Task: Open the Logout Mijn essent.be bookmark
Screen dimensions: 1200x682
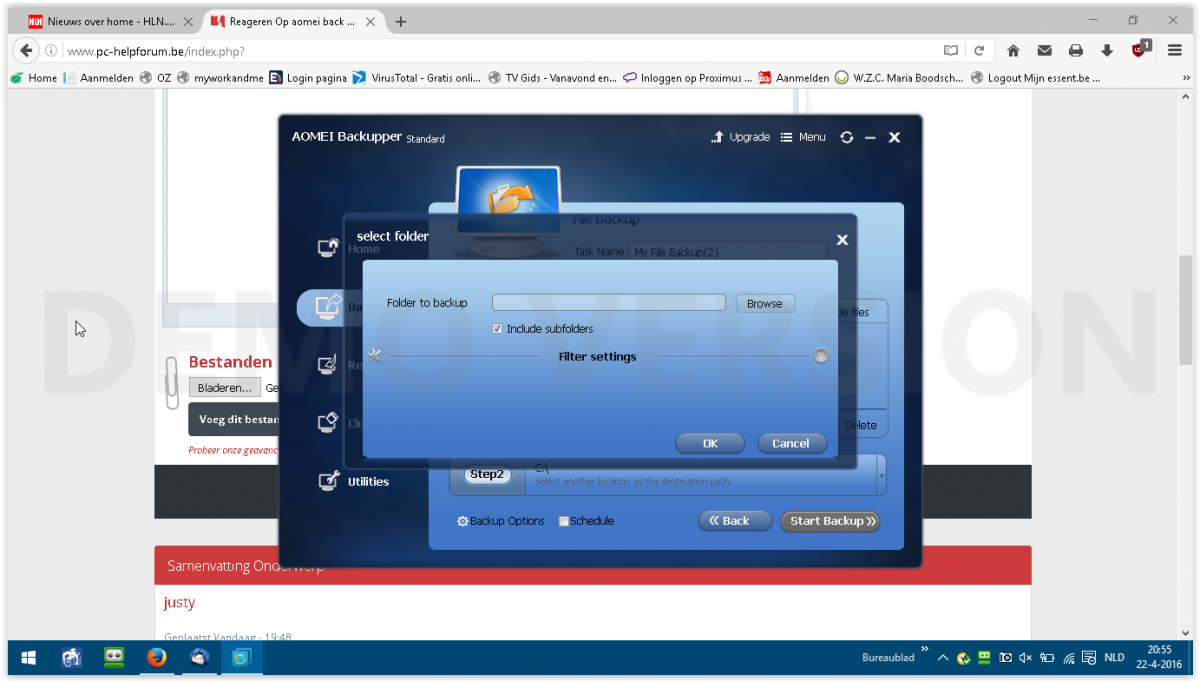Action: click(x=1036, y=78)
